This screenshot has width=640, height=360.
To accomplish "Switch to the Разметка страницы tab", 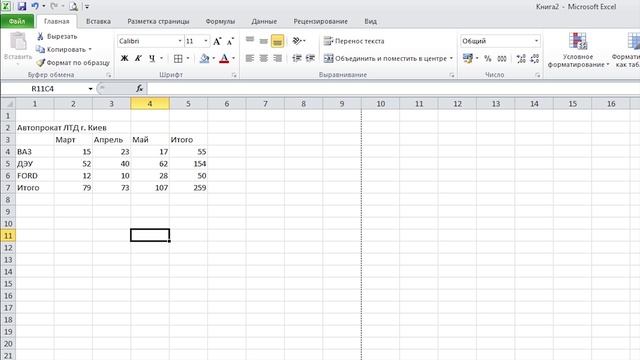I will (158, 21).
